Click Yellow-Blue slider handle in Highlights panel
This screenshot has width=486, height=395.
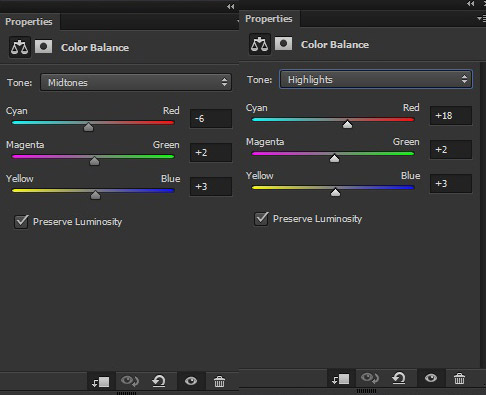click(x=335, y=192)
